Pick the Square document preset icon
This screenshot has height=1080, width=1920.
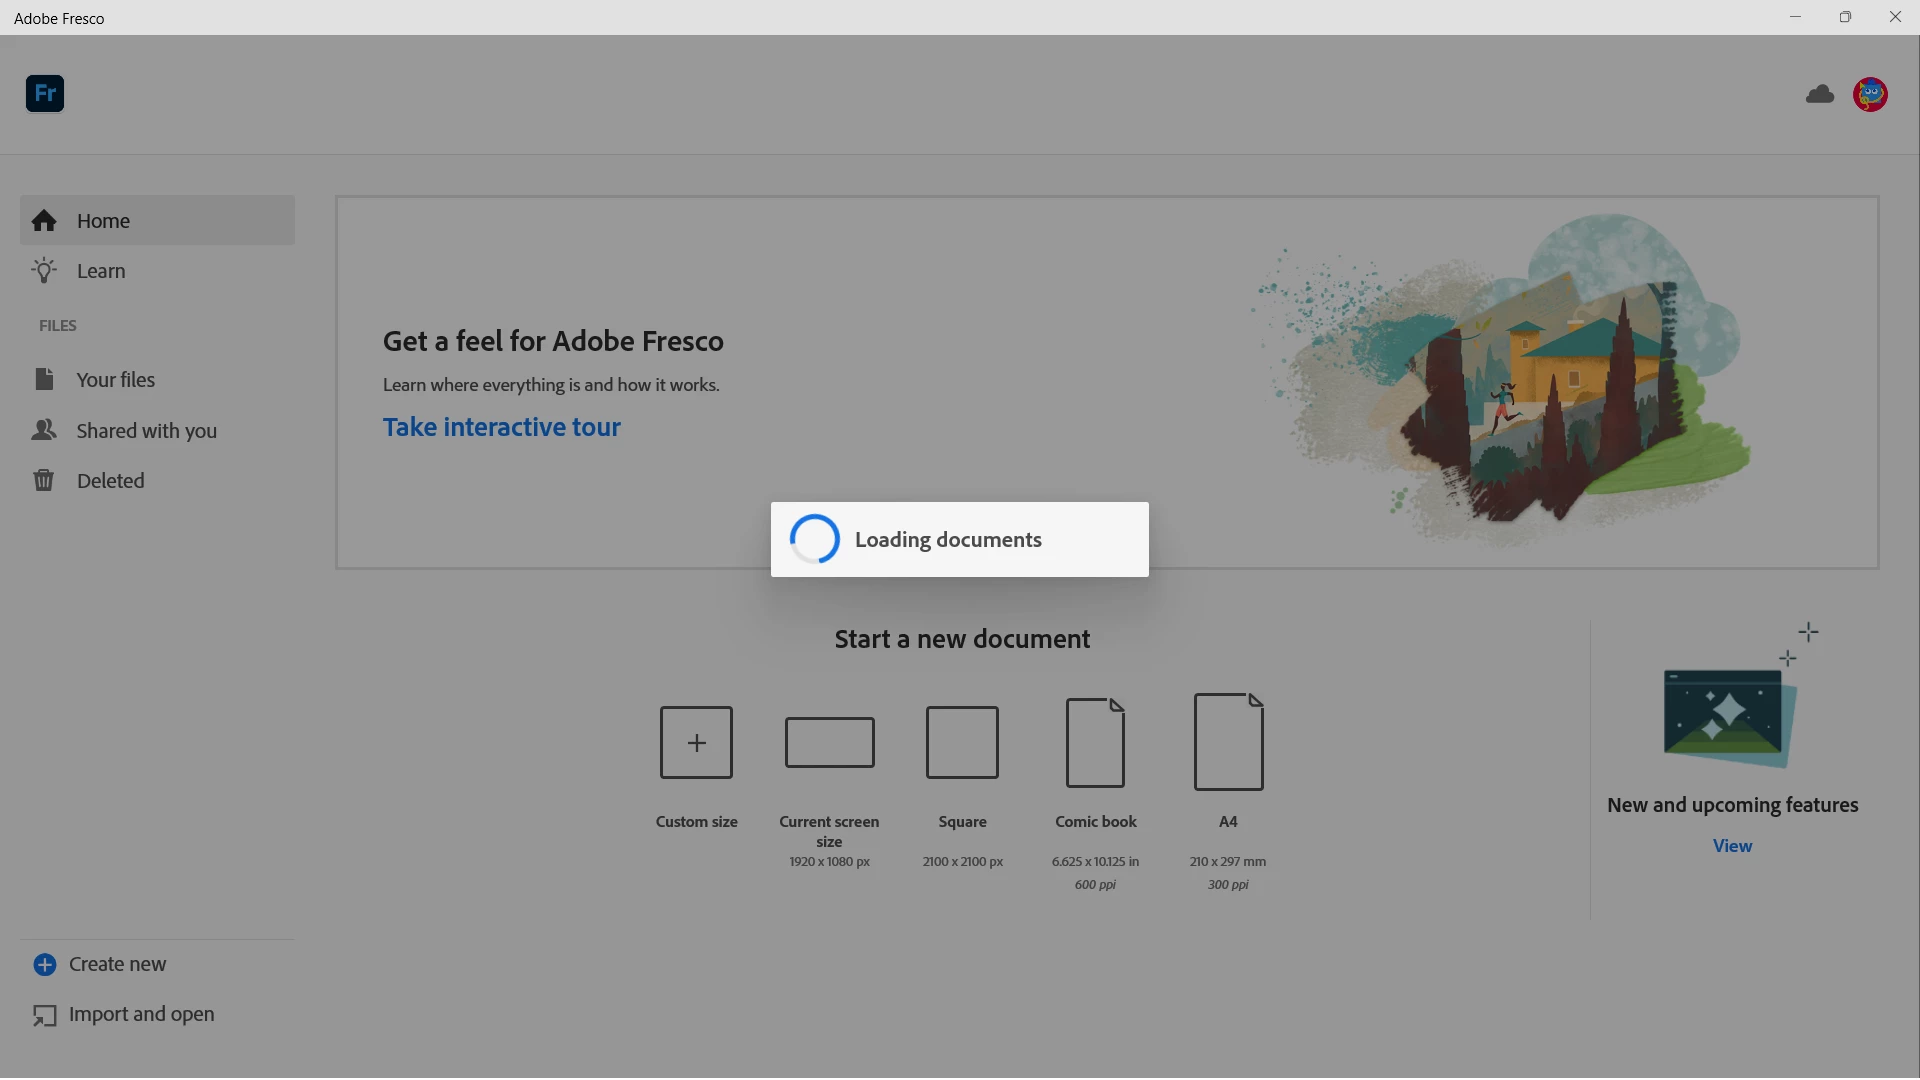[962, 742]
